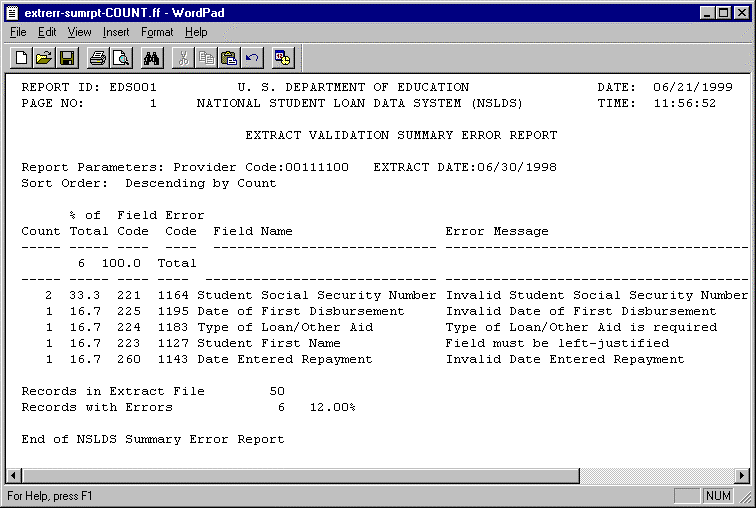Click the Copy icon in the toolbar
Viewport: 756px width, 508px height.
pos(206,58)
